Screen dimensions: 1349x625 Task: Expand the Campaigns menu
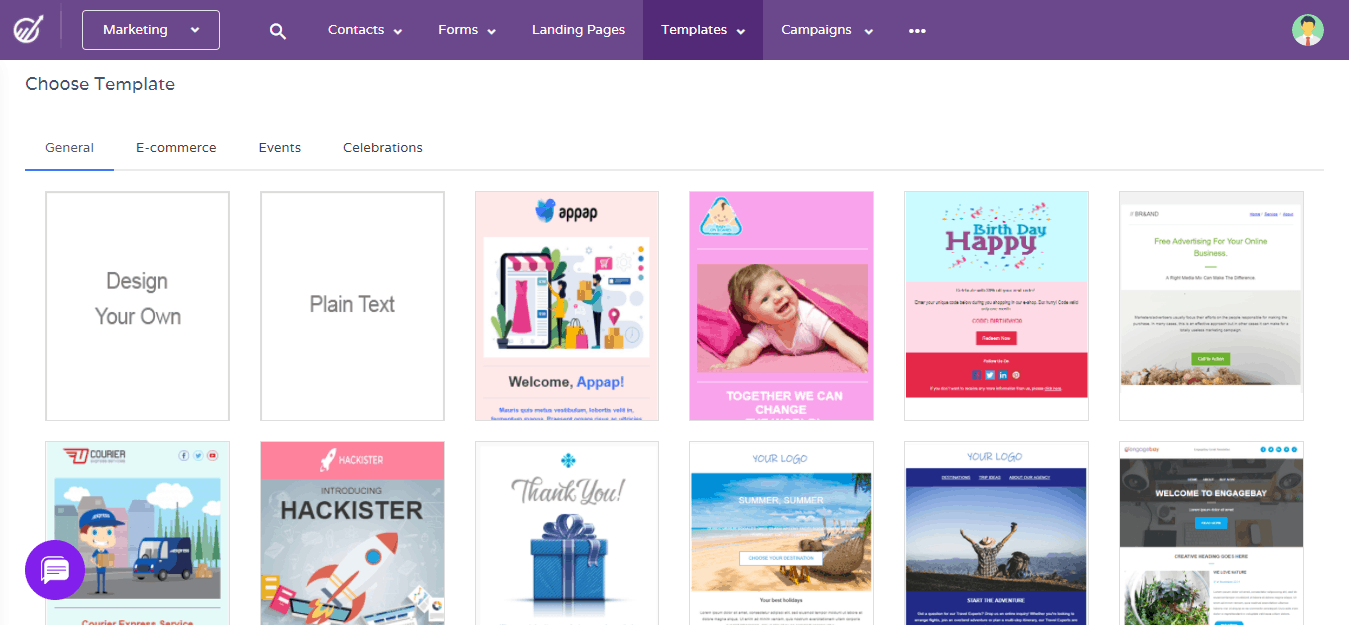coord(827,30)
